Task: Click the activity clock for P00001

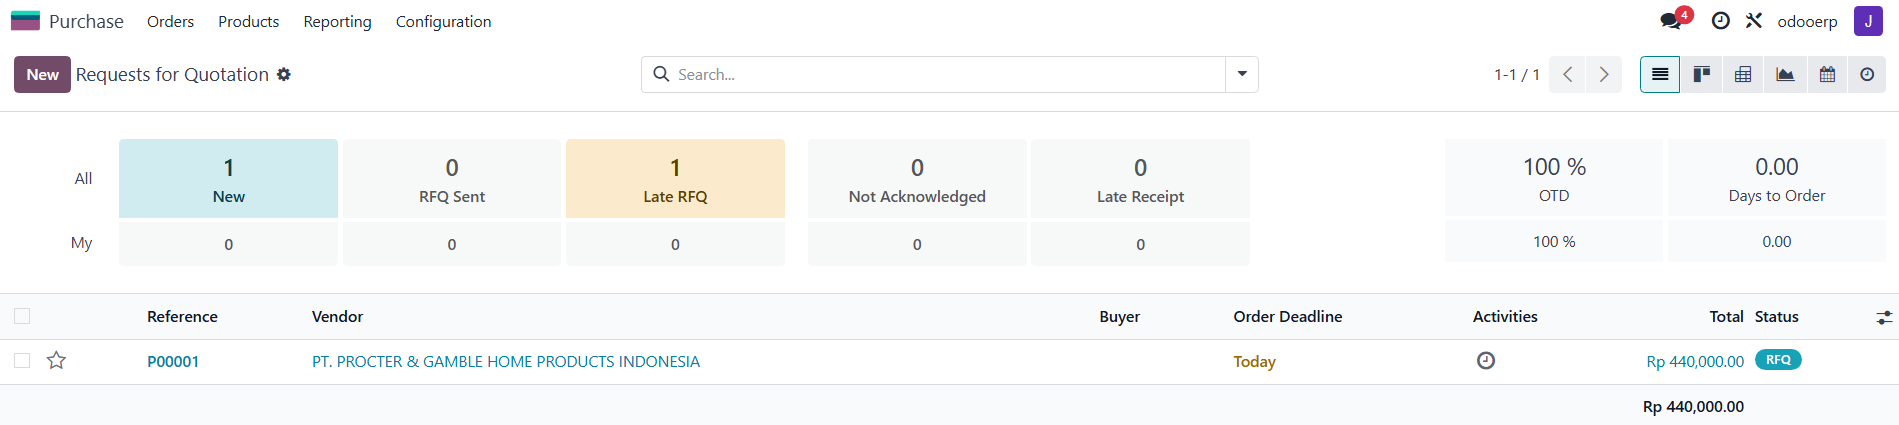Action: pyautogui.click(x=1486, y=360)
